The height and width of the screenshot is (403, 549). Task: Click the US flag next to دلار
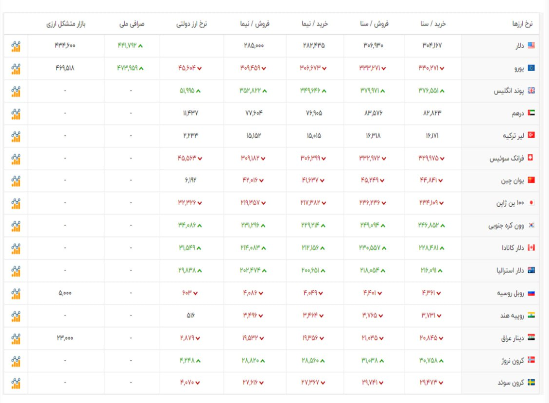531,45
